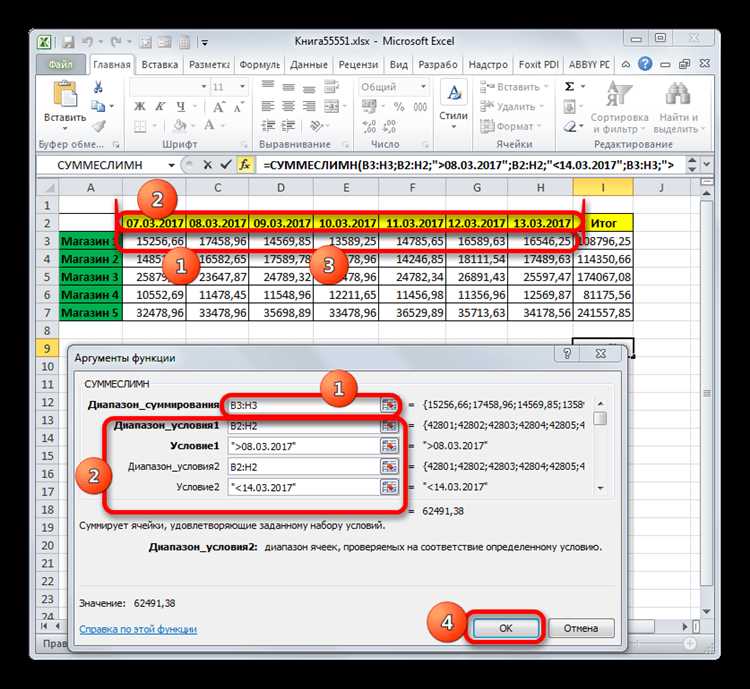This screenshot has width=750, height=689.
Task: Open the name box dropdown arrow
Action: tap(171, 165)
